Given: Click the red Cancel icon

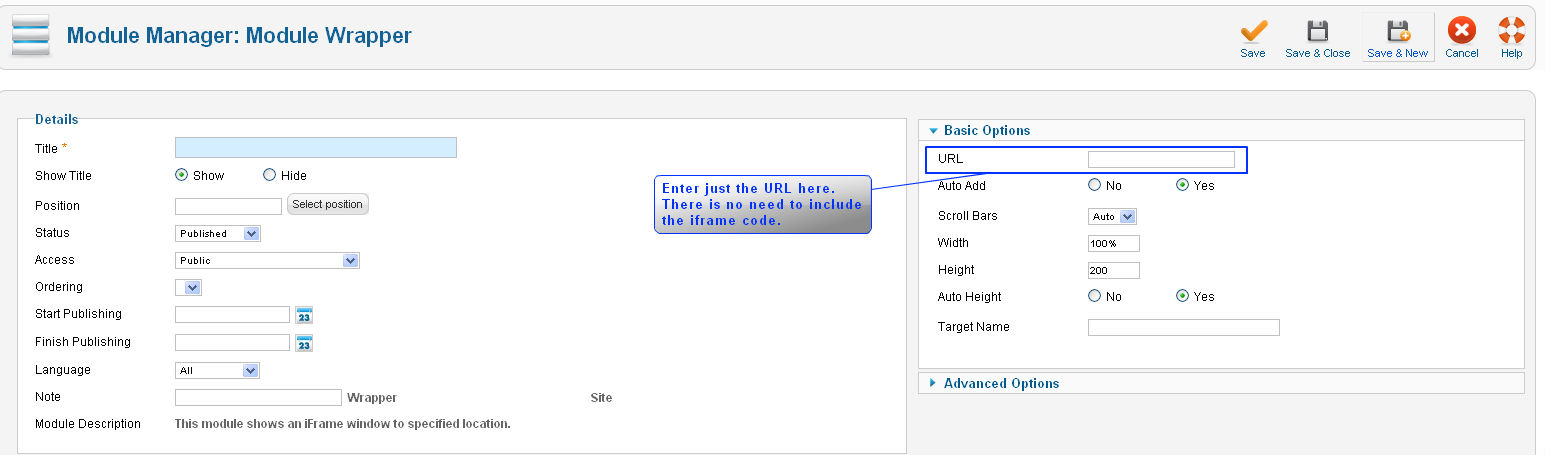Looking at the screenshot, I should point(1462,30).
